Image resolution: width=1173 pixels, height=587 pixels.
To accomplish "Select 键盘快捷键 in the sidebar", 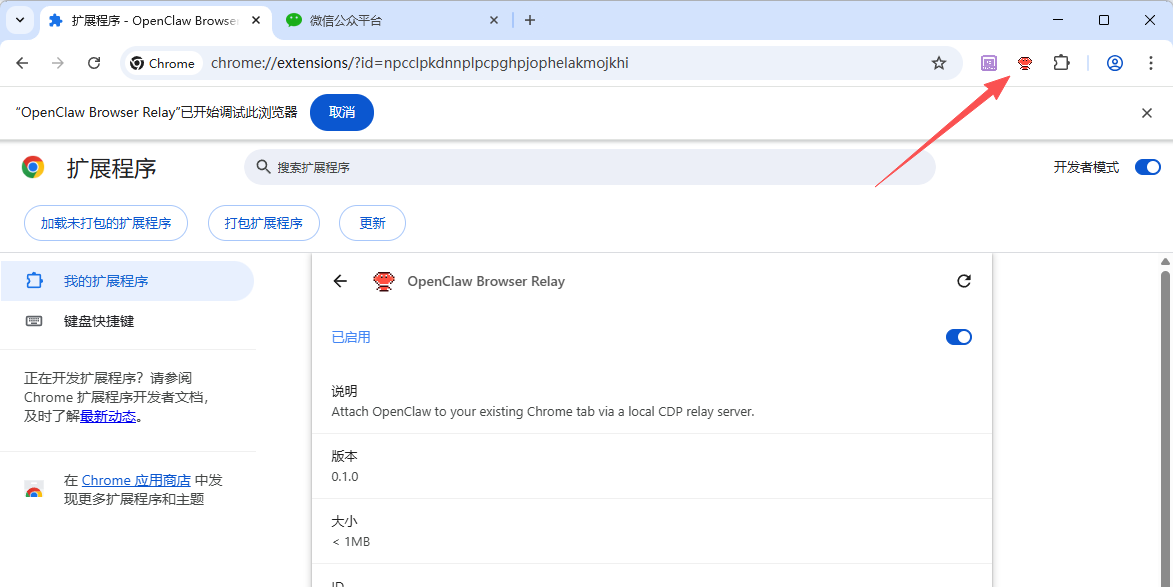I will pos(99,321).
